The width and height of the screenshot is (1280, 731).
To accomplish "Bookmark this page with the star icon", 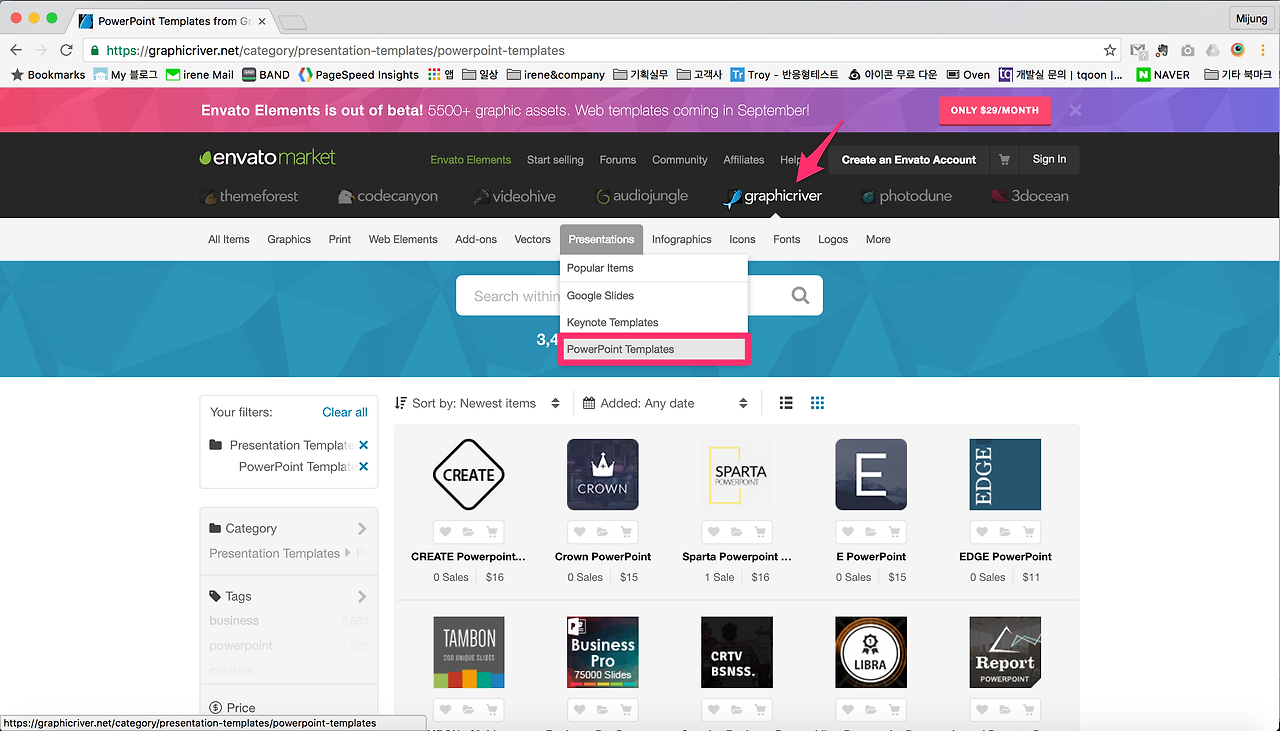I will 1109,50.
